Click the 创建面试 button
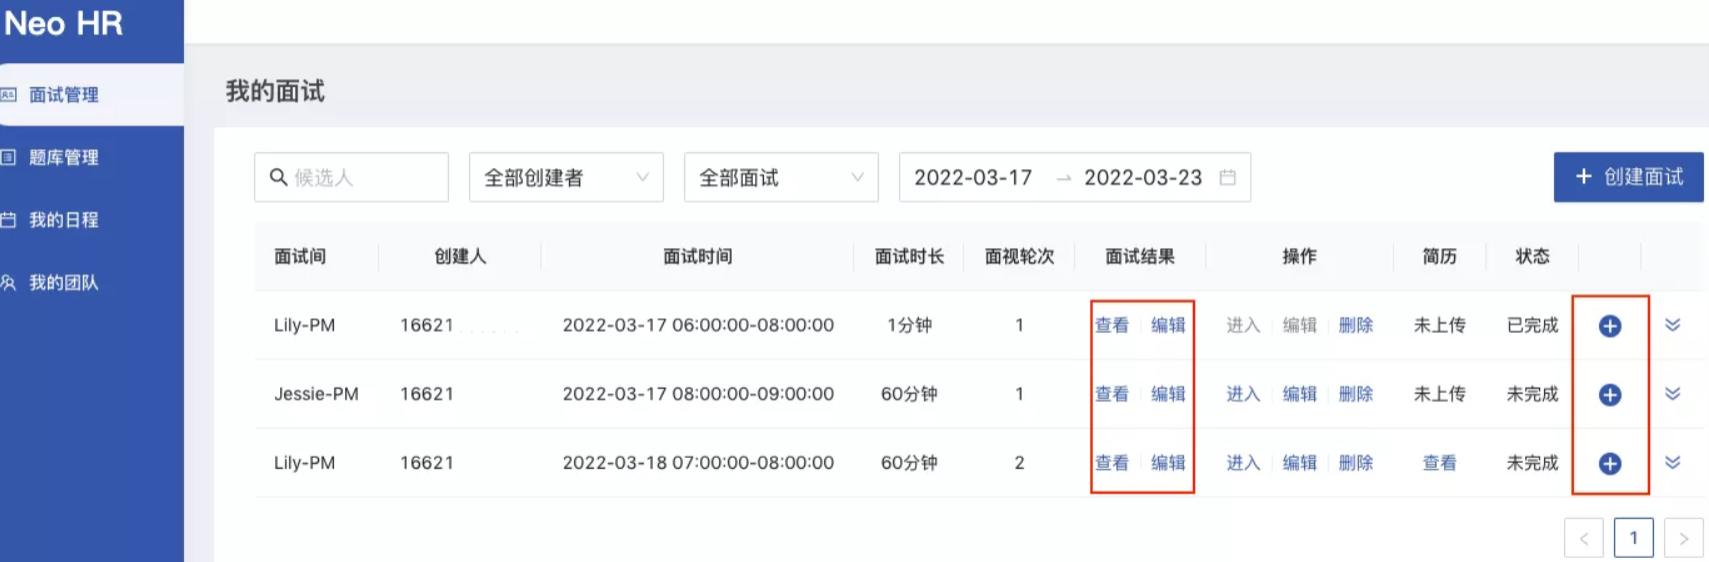The width and height of the screenshot is (1709, 562). click(1628, 177)
